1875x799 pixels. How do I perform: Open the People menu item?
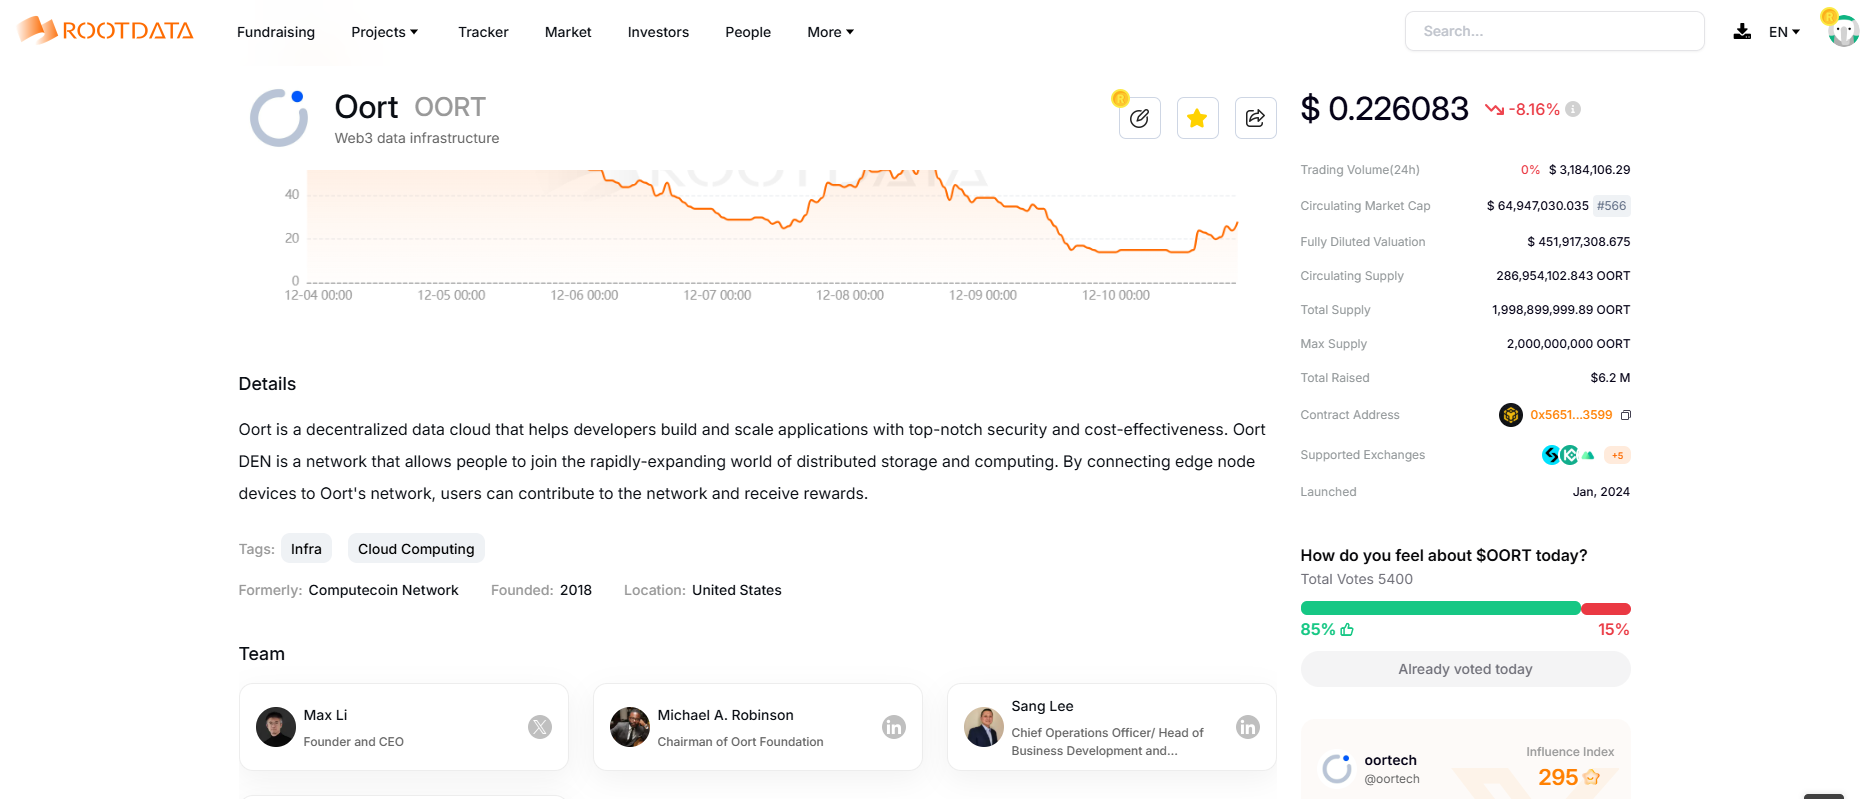(x=748, y=32)
